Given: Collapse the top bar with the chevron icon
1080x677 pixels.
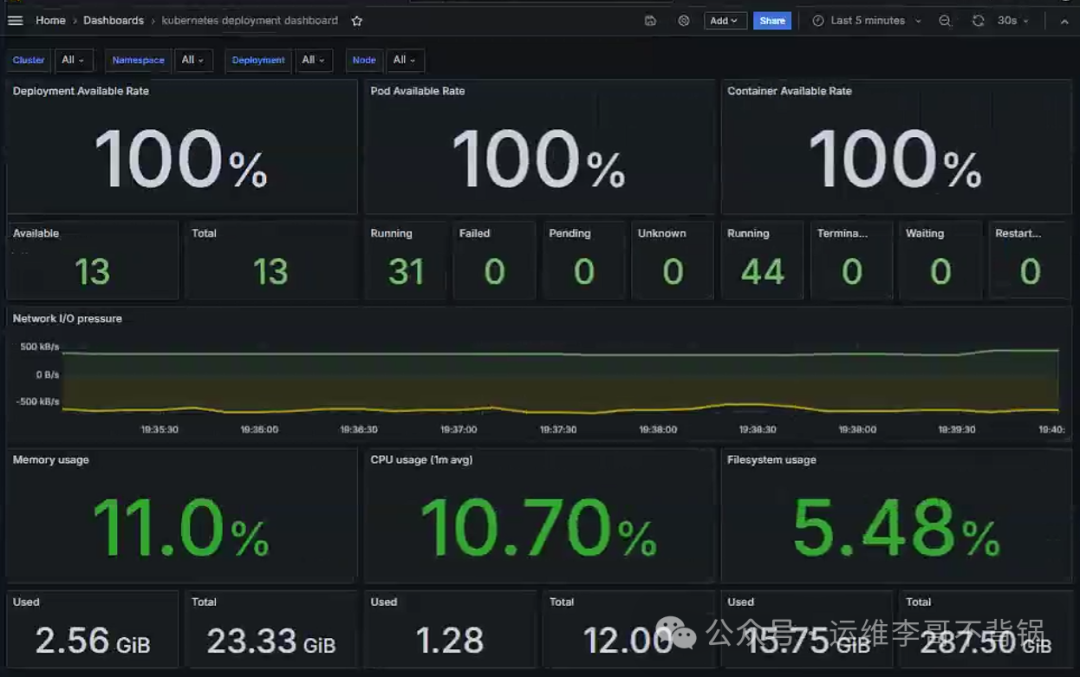Looking at the screenshot, I should click(x=1064, y=21).
